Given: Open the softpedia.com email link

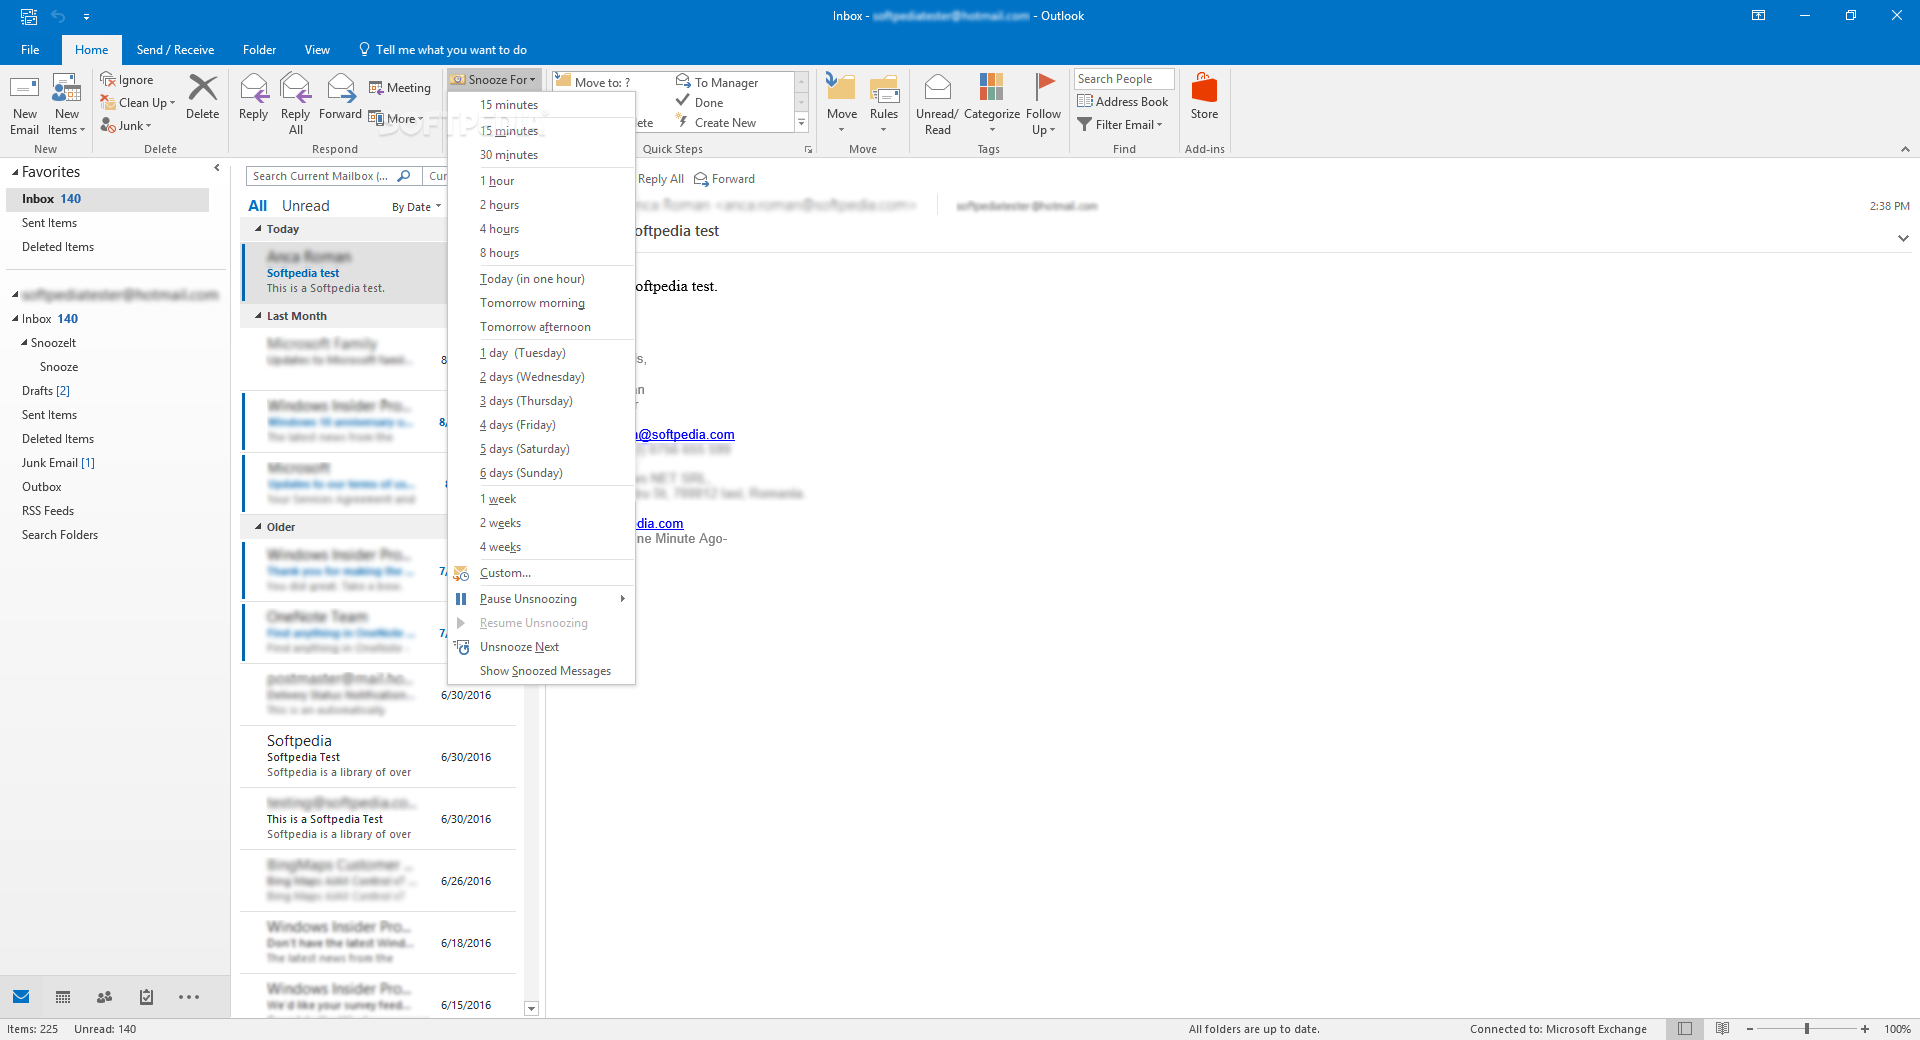Looking at the screenshot, I should coord(686,435).
